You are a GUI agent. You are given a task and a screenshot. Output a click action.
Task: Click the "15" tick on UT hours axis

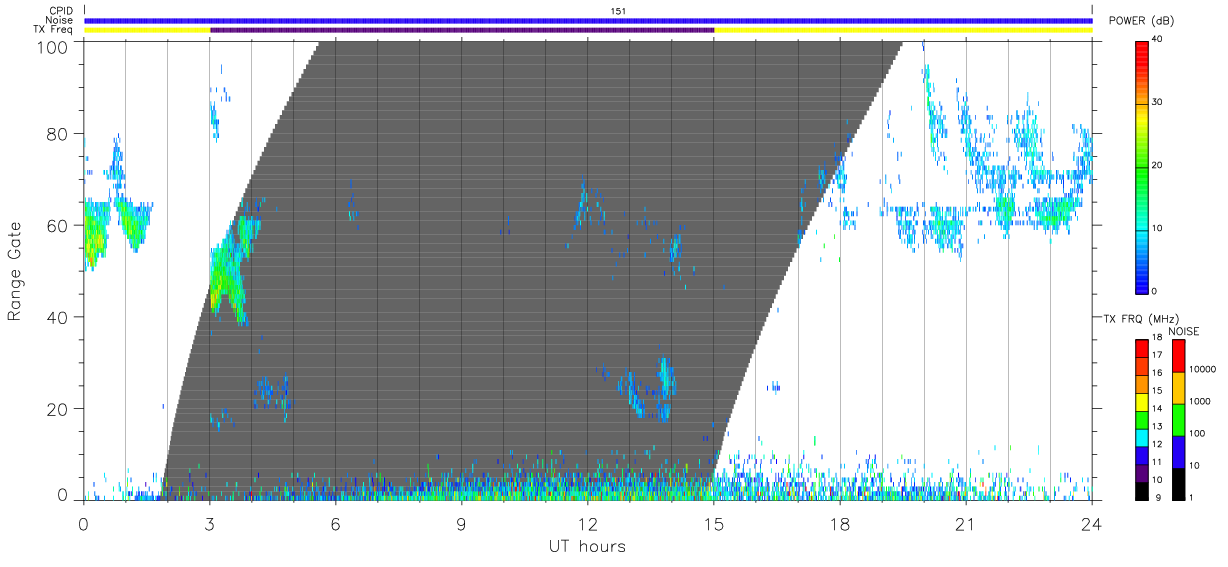pos(714,523)
